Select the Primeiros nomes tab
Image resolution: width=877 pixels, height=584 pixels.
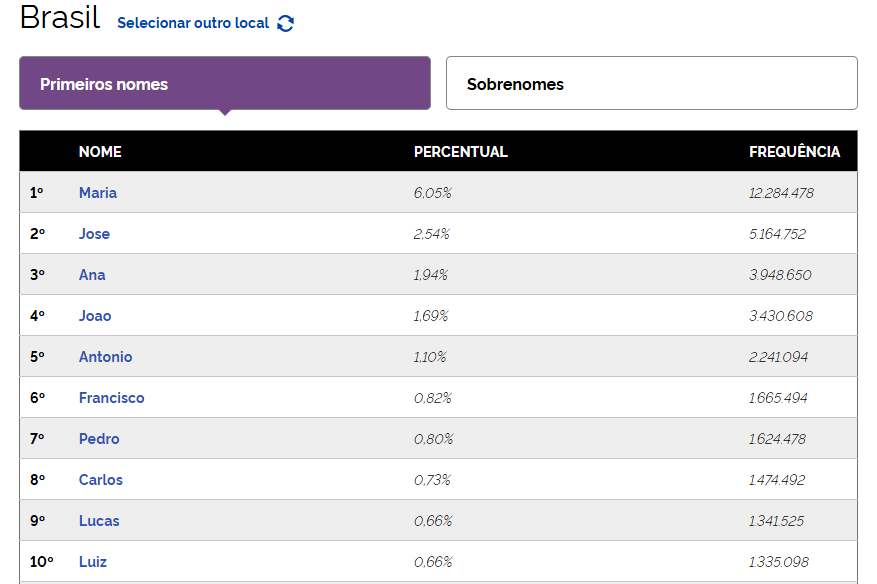click(225, 83)
